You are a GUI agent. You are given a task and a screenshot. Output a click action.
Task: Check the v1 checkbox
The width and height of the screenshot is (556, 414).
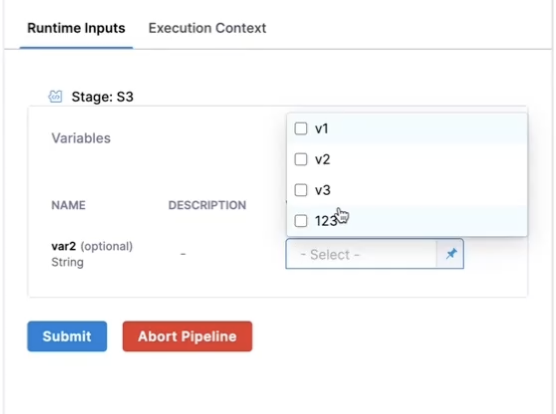(301, 129)
